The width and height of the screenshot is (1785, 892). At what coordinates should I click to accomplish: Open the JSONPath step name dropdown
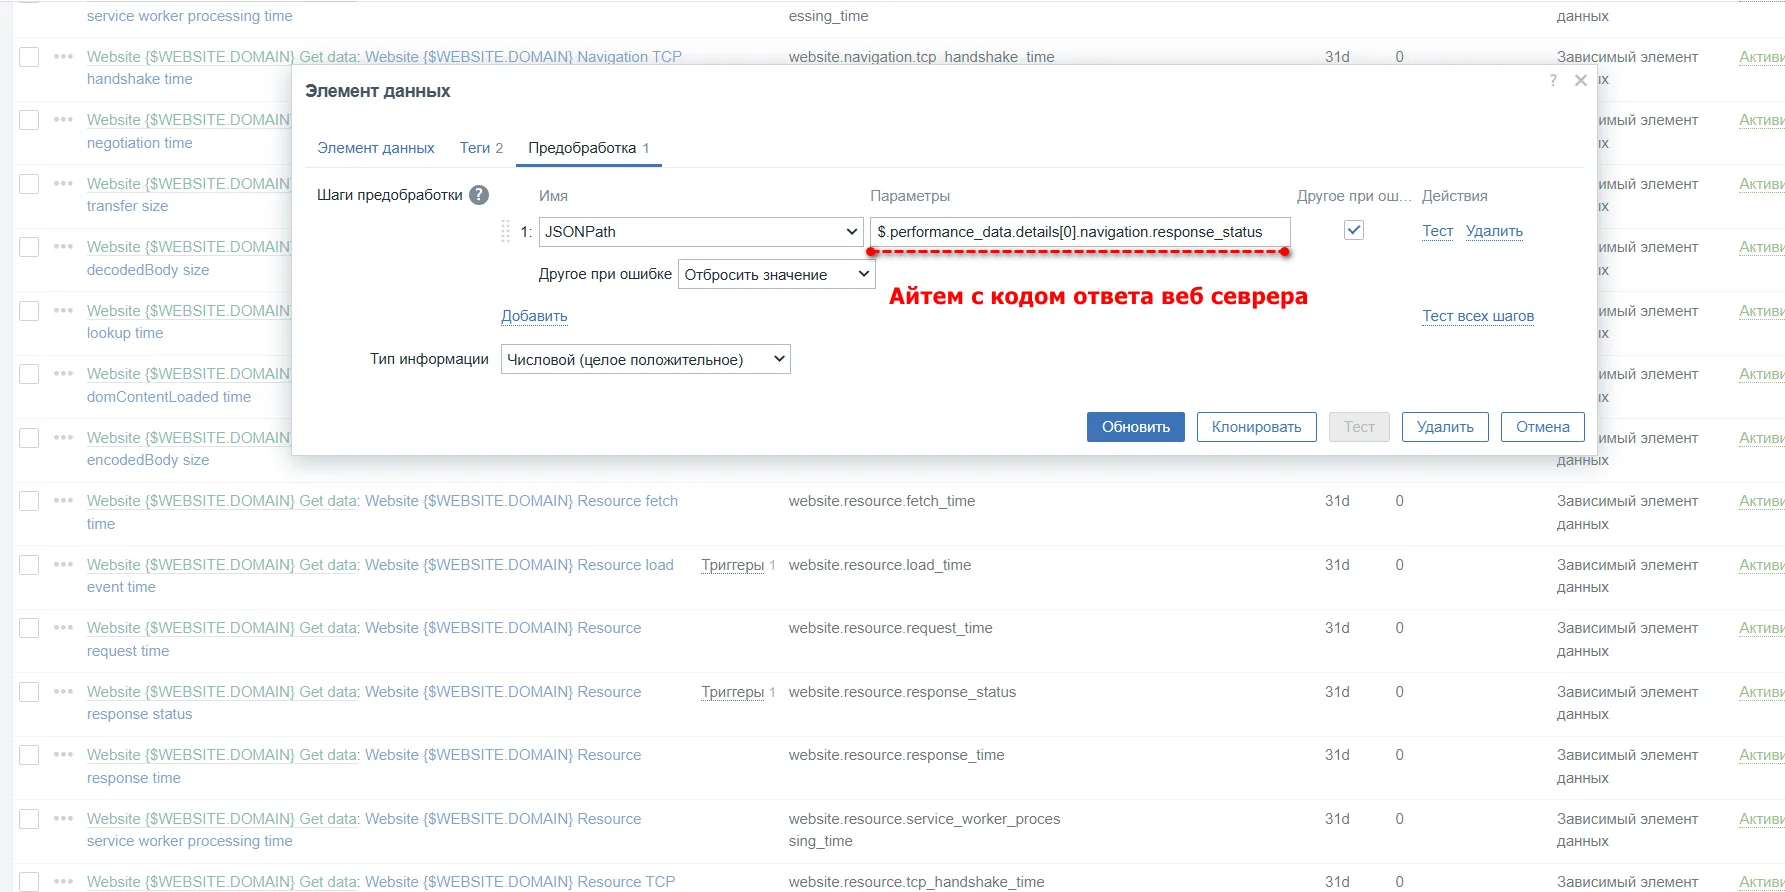tap(701, 232)
